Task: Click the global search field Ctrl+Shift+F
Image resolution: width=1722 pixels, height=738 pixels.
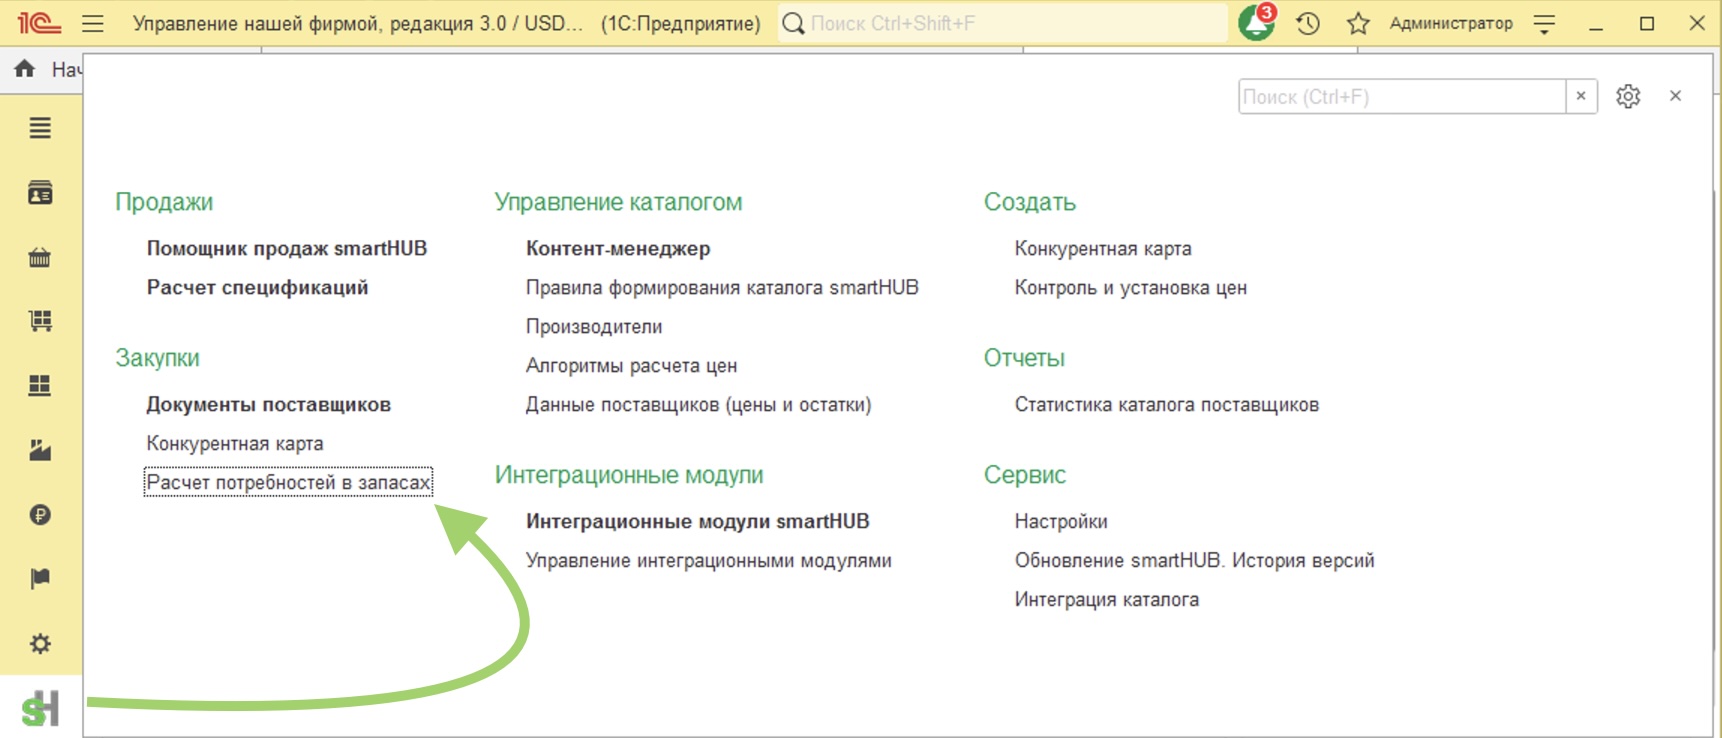Action: pos(1002,23)
